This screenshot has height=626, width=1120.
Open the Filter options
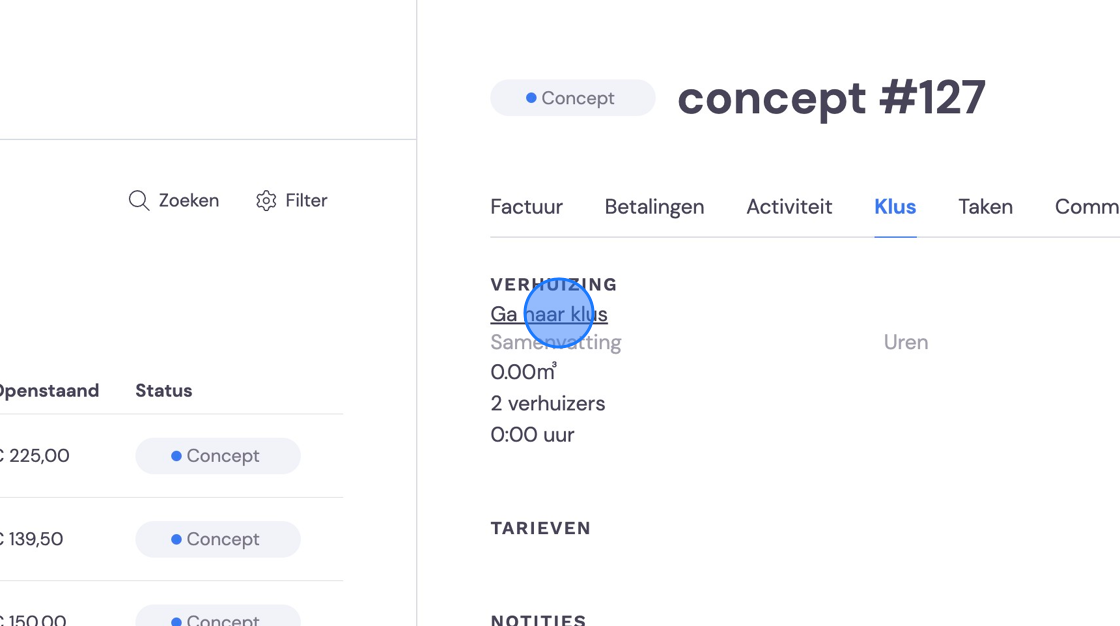coord(291,201)
